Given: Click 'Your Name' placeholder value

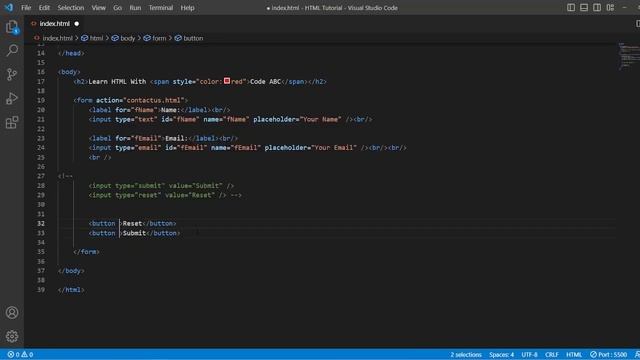Looking at the screenshot, I should (x=320, y=120).
